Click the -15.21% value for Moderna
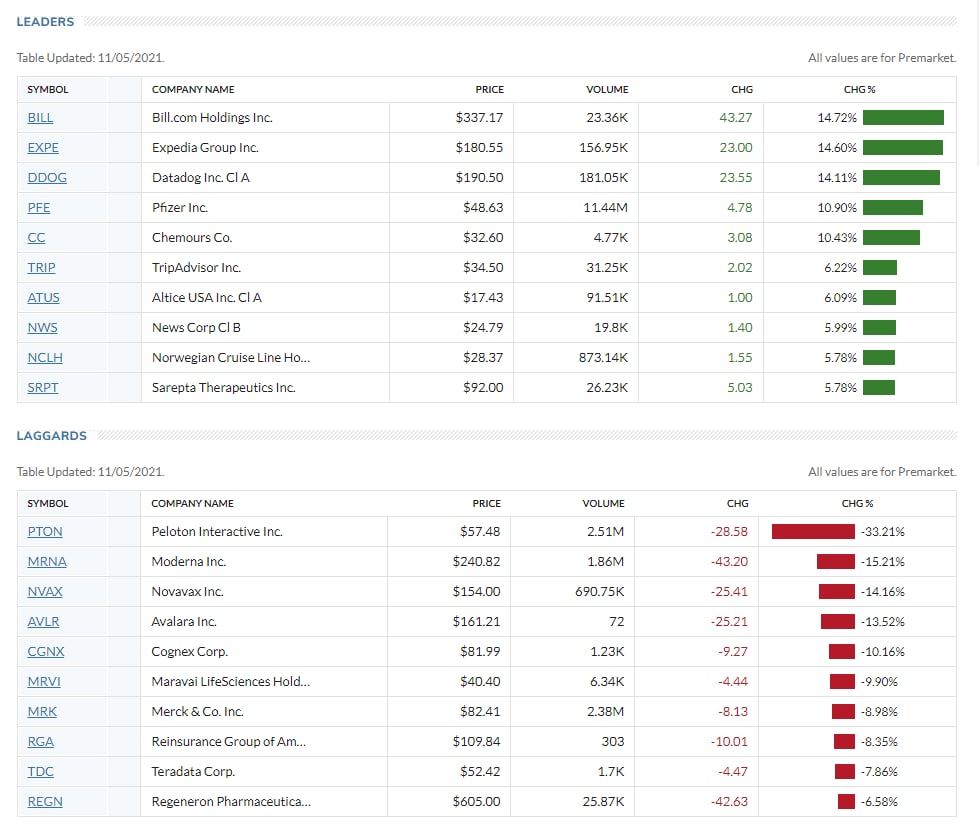 point(883,561)
